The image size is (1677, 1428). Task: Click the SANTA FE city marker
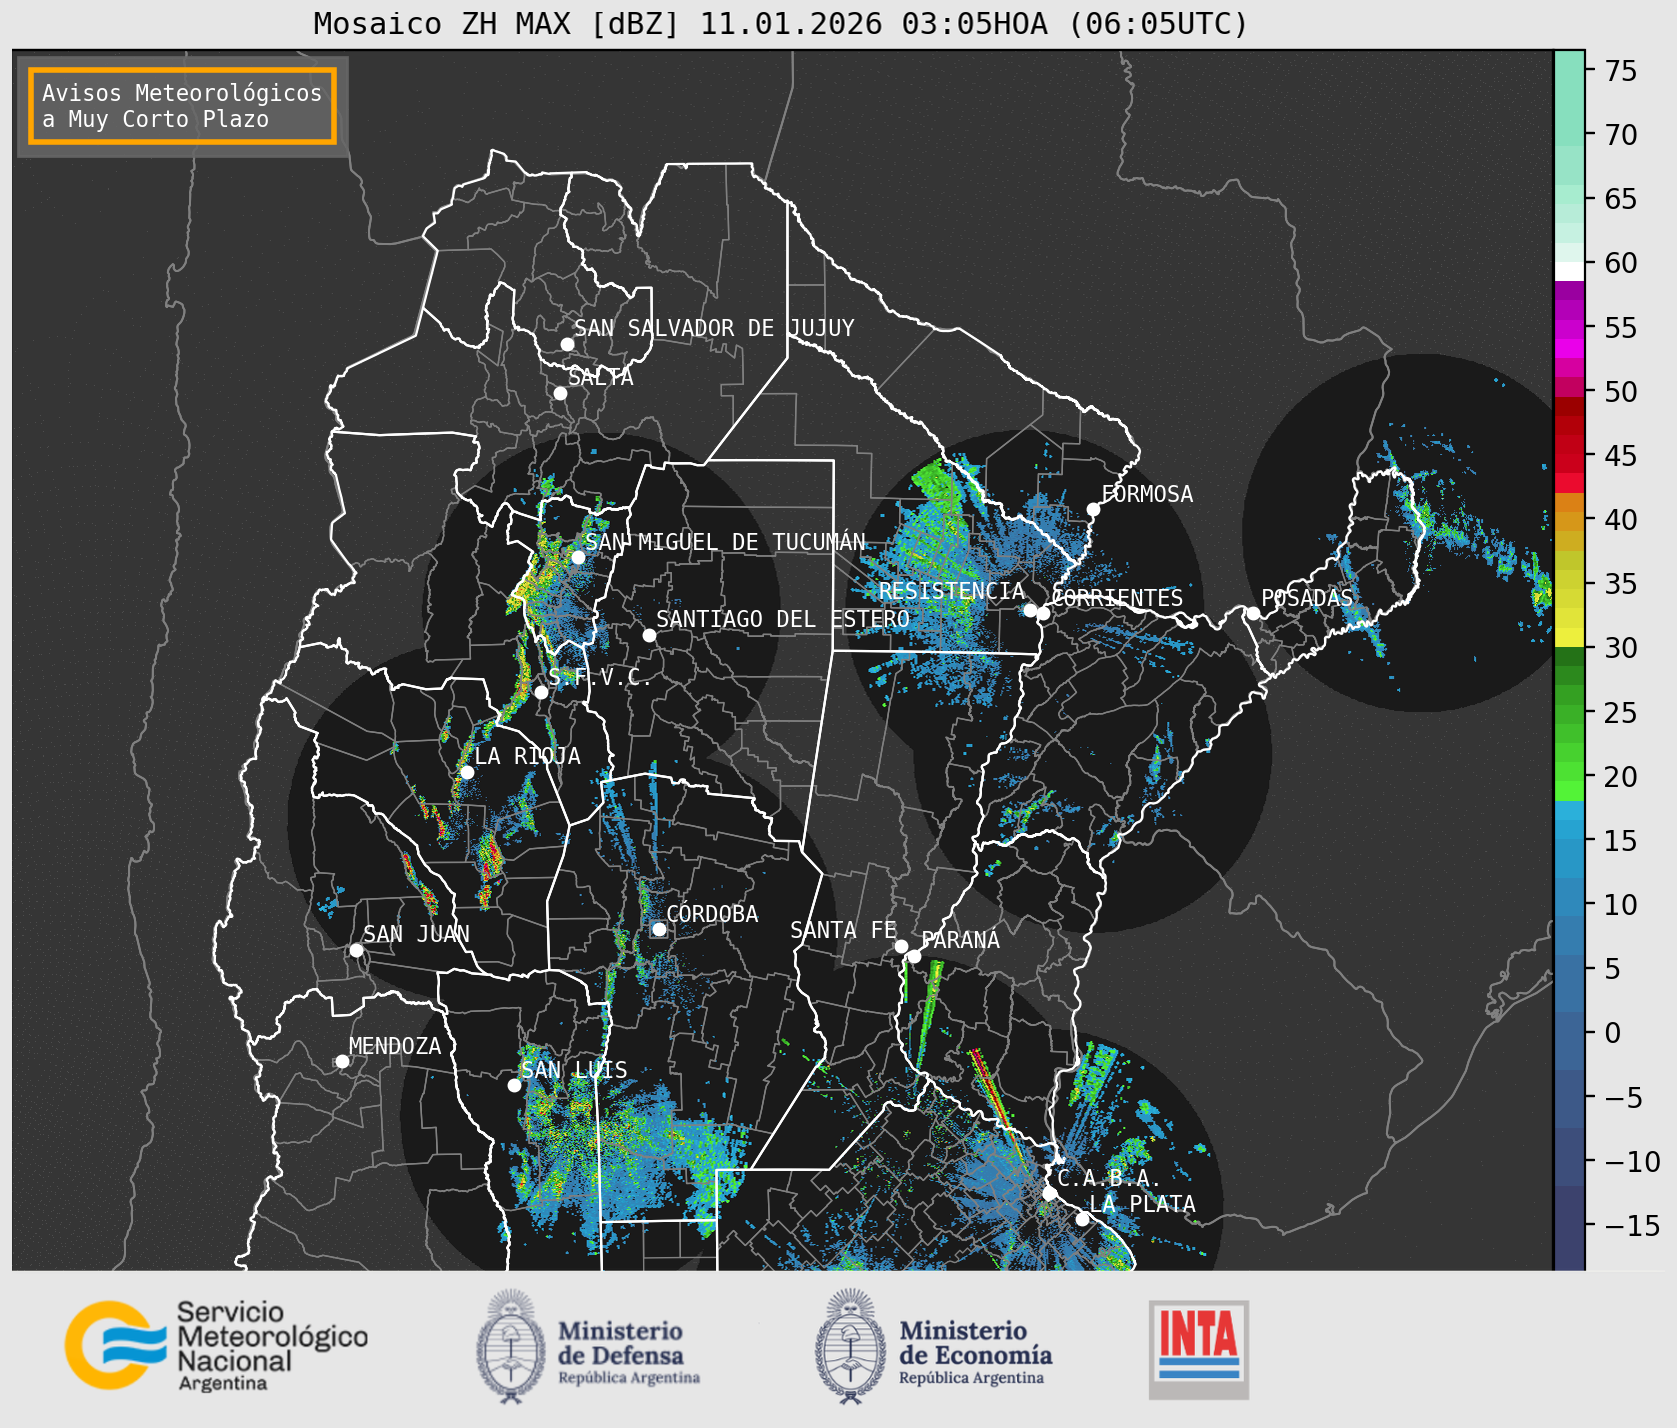(901, 946)
